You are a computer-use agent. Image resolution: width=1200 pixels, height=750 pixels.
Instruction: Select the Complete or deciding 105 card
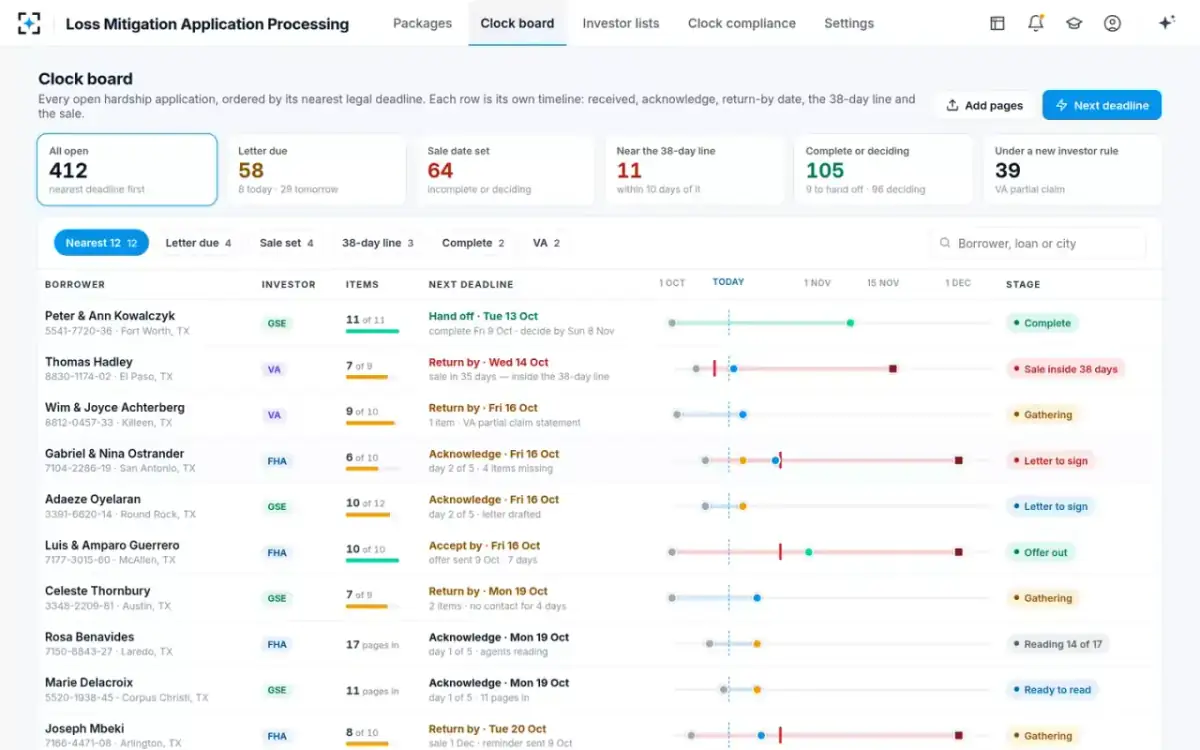(x=883, y=170)
